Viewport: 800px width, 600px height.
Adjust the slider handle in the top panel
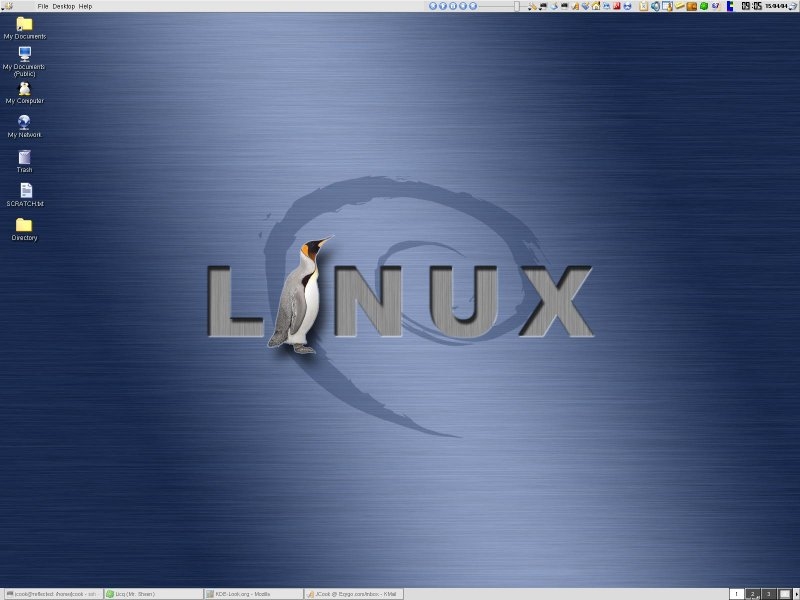[x=517, y=6]
